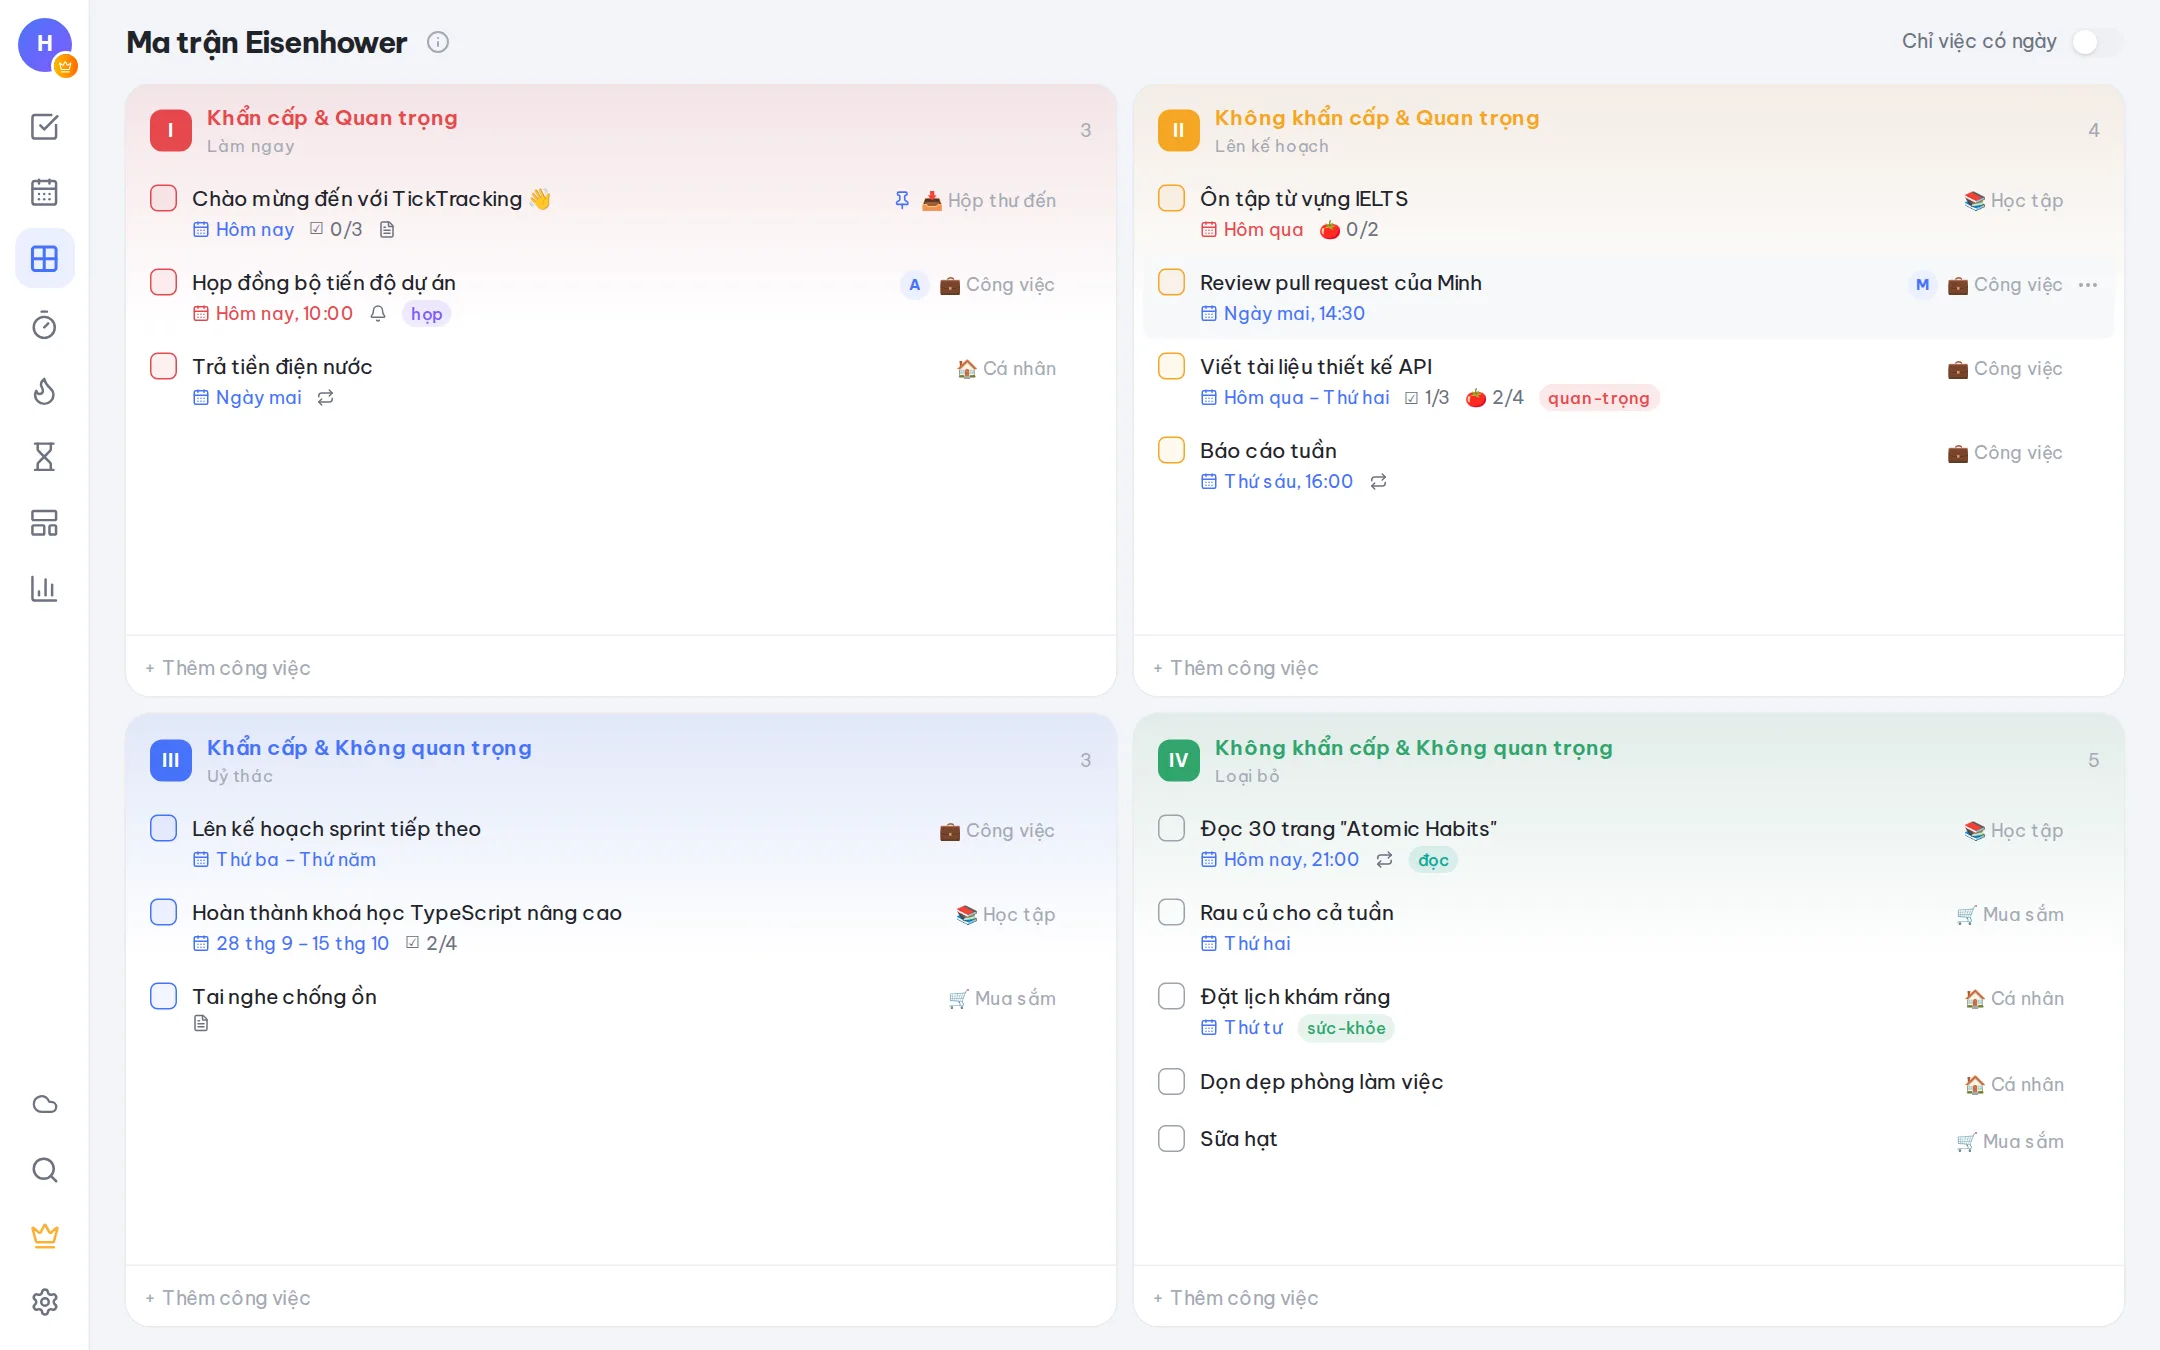Open the tasks checklist view in sidebar
2160x1350 pixels.
[44, 127]
